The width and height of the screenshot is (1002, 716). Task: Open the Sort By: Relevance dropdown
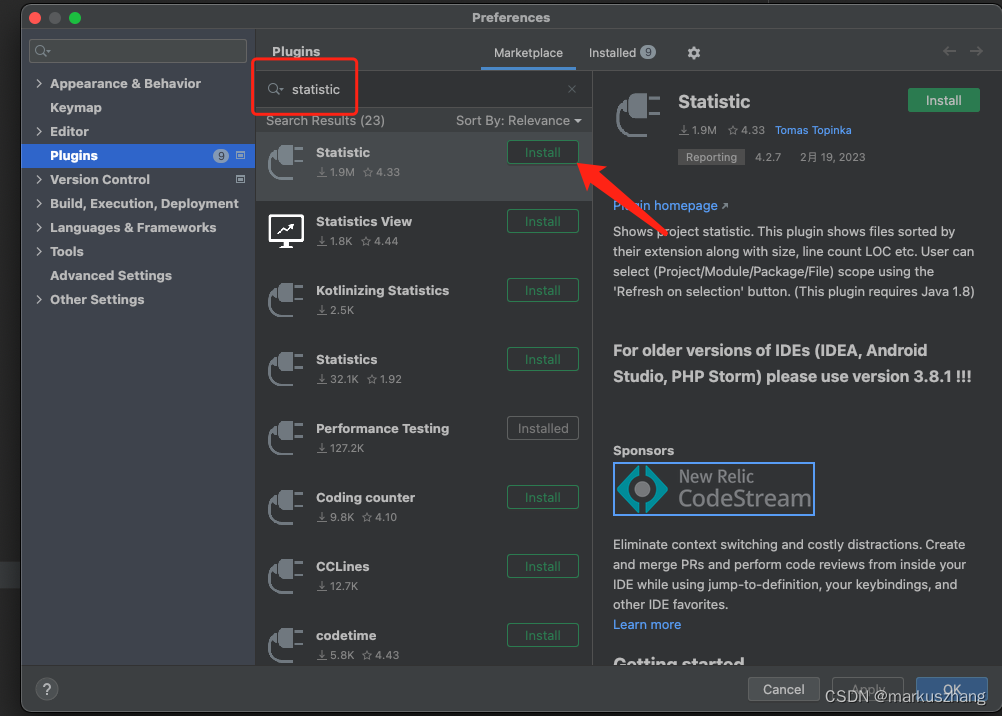click(x=518, y=121)
